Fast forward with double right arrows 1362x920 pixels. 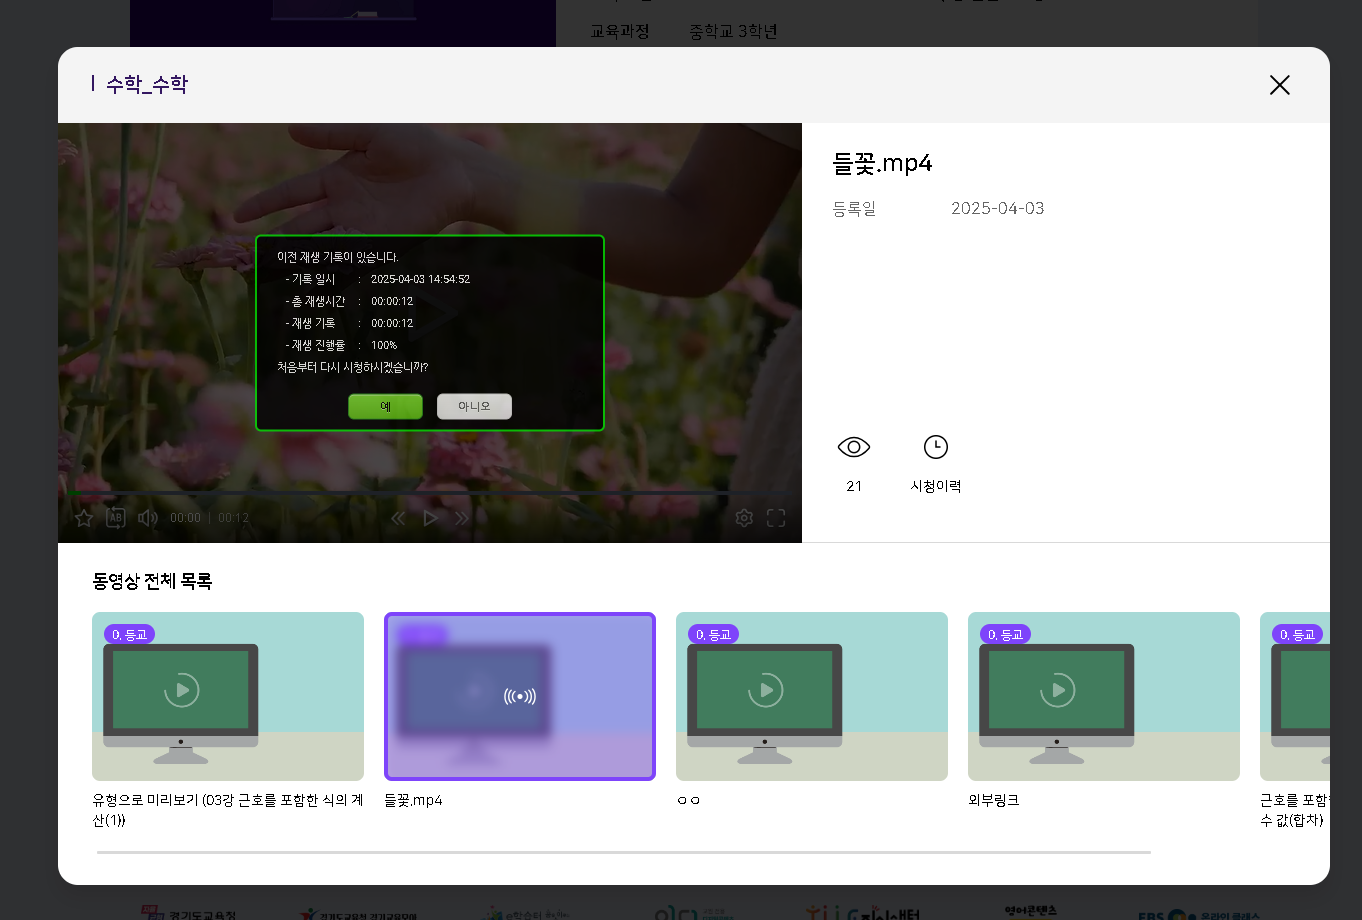tap(462, 518)
